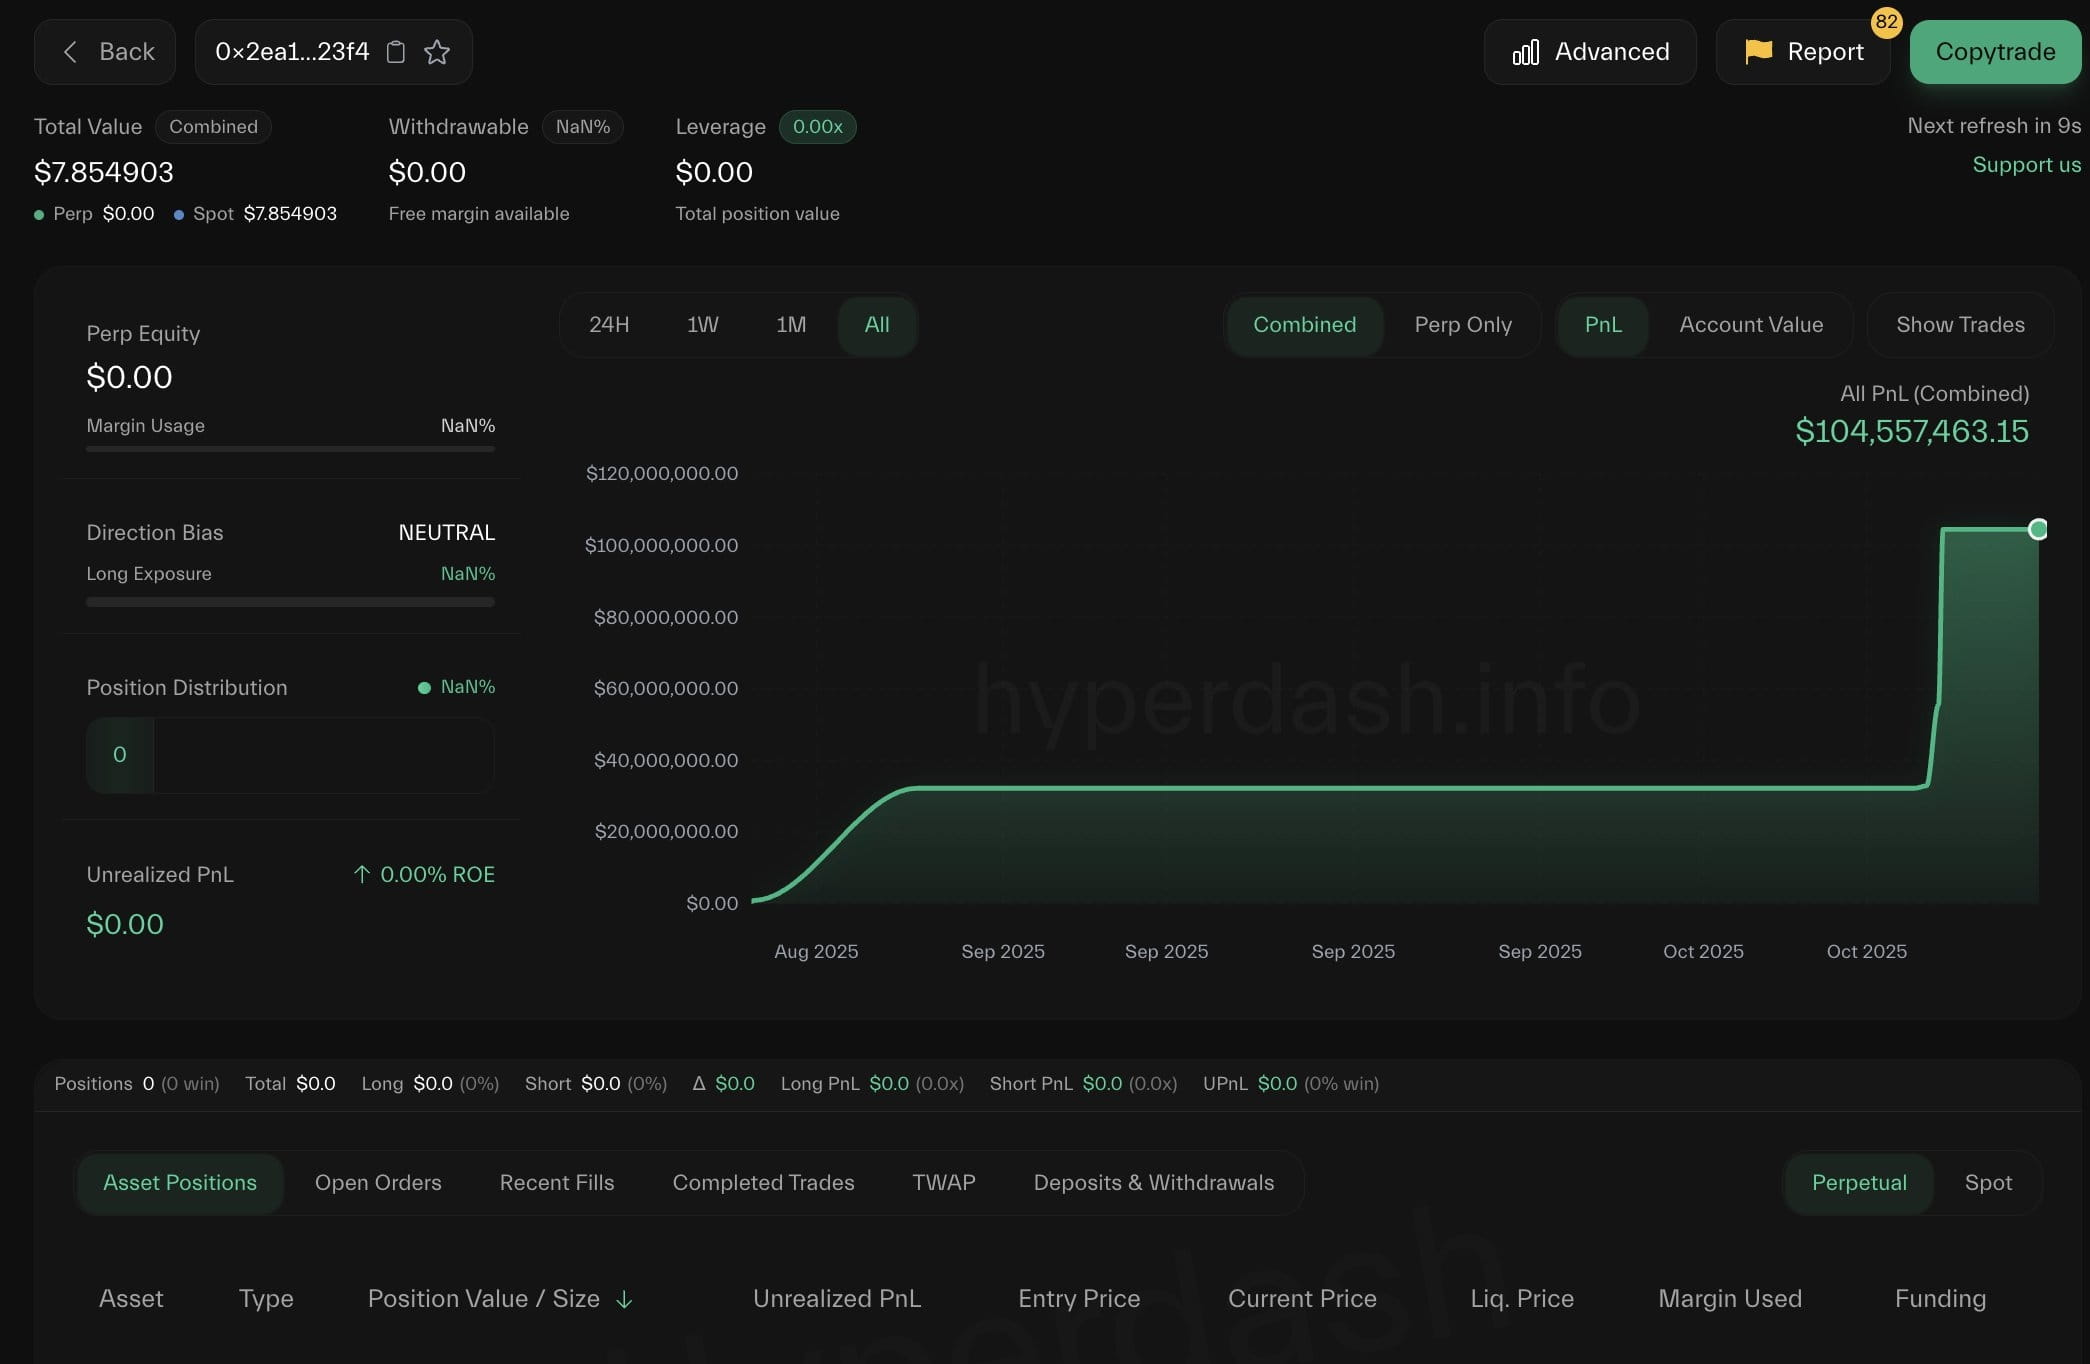The image size is (2090, 1364).
Task: Select the 24H time range
Action: (609, 325)
